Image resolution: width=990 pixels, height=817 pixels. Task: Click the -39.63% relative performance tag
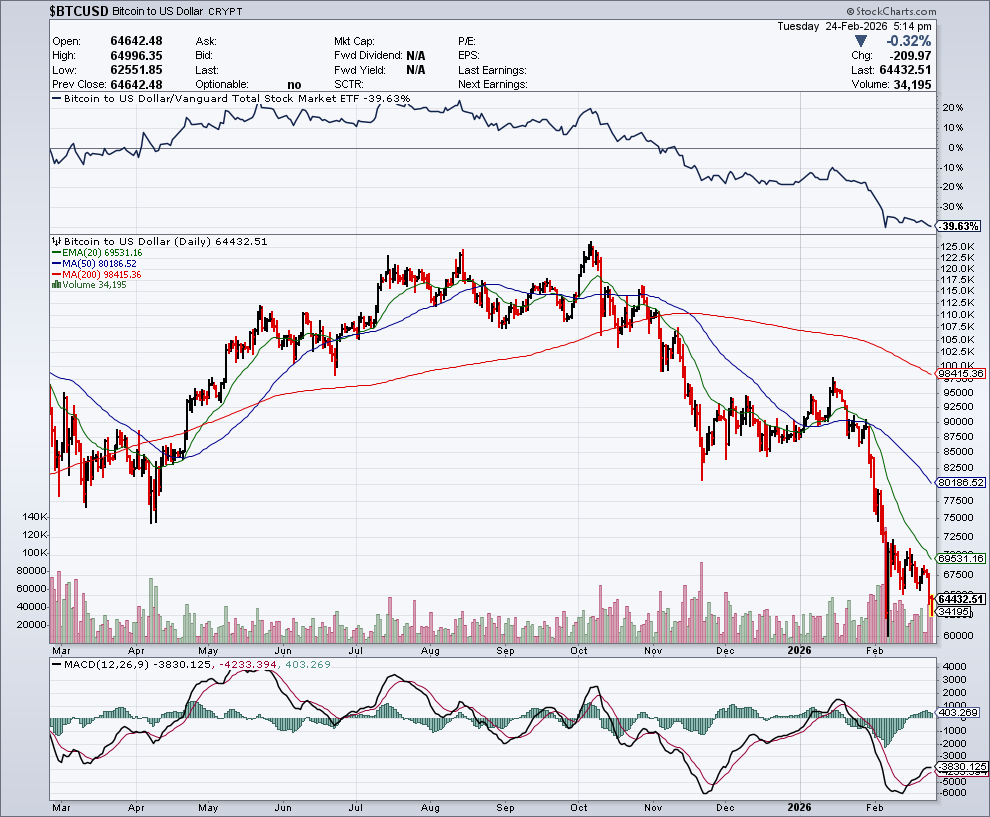[959, 226]
